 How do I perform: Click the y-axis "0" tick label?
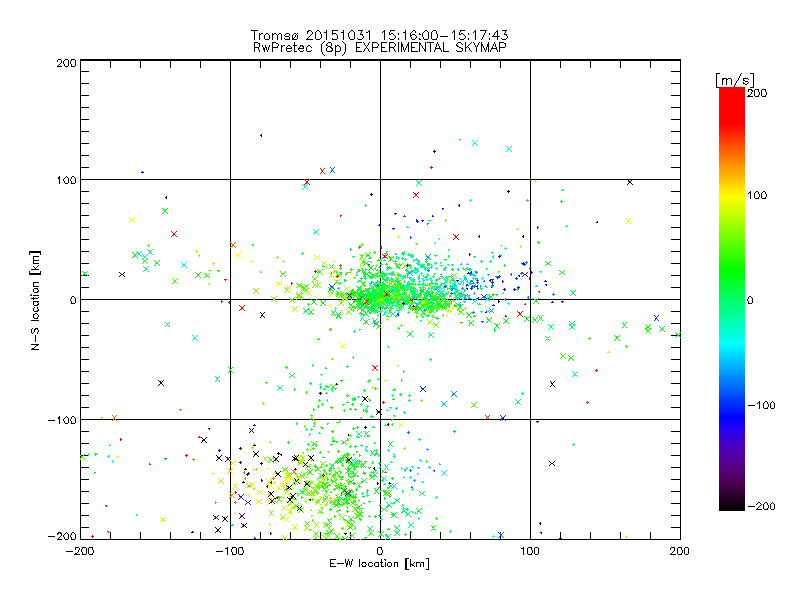coord(73,300)
